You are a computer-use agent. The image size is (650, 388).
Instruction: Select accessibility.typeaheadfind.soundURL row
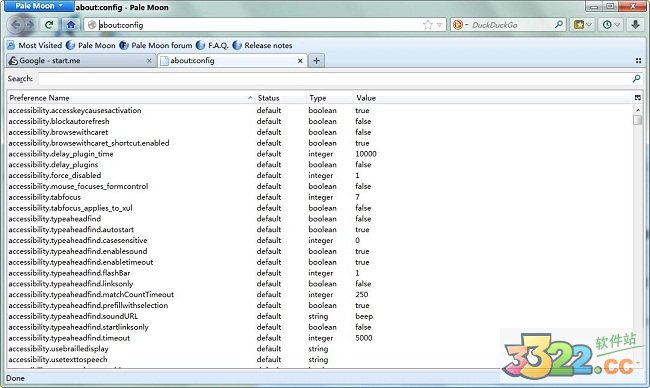pyautogui.click(x=320, y=316)
